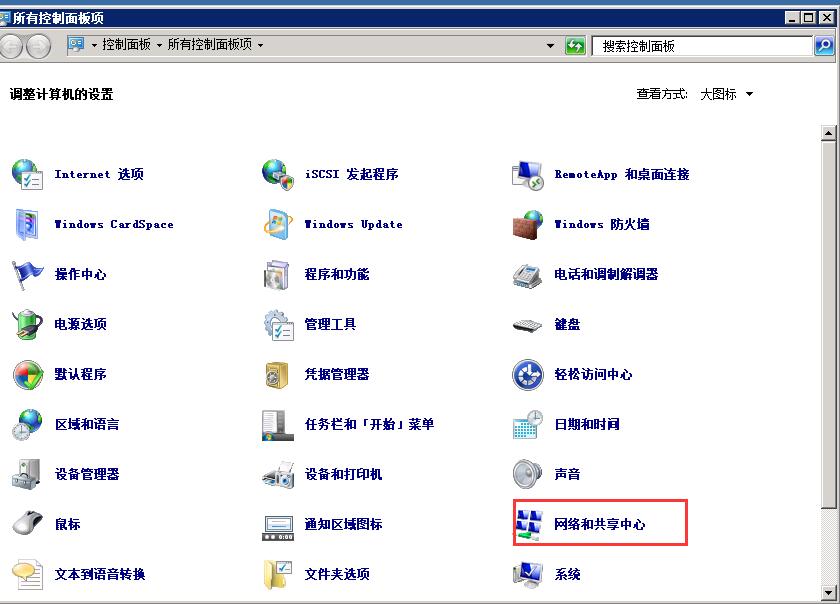Open the 声音 speaker icon
This screenshot has height=604, width=840.
point(527,474)
